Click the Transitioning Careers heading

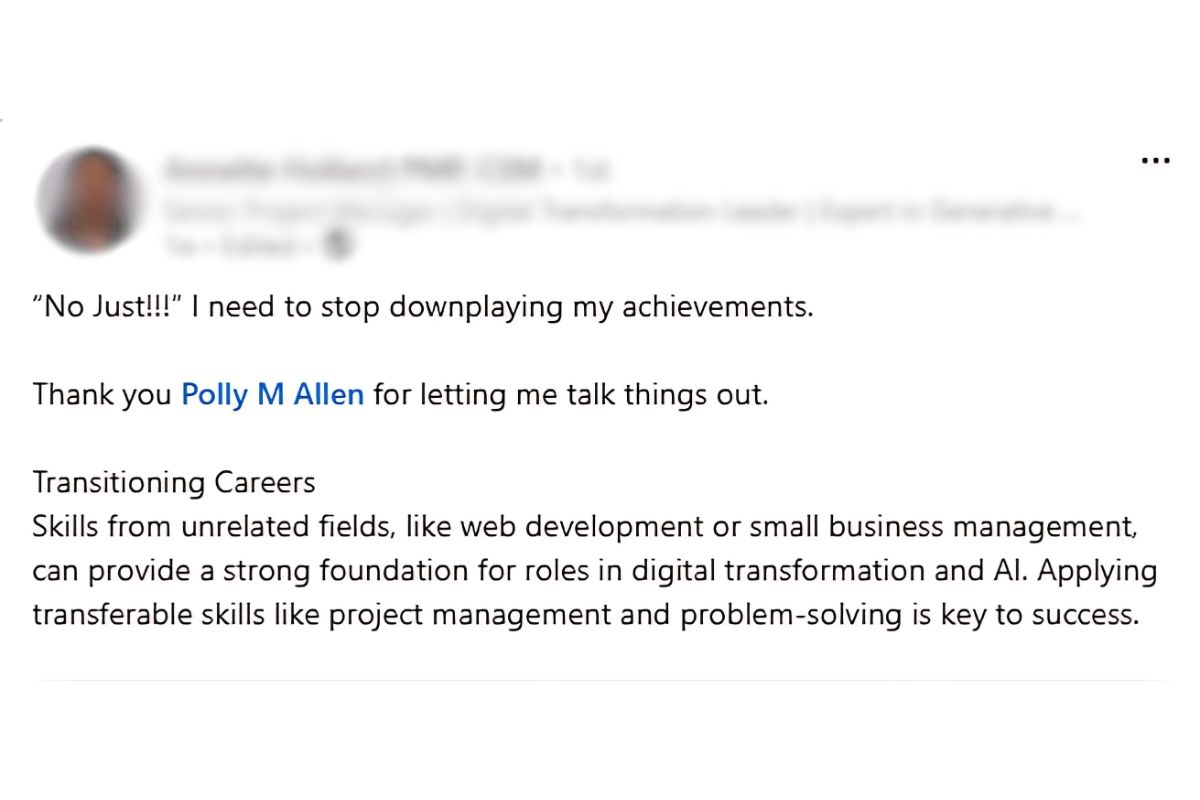tap(174, 483)
